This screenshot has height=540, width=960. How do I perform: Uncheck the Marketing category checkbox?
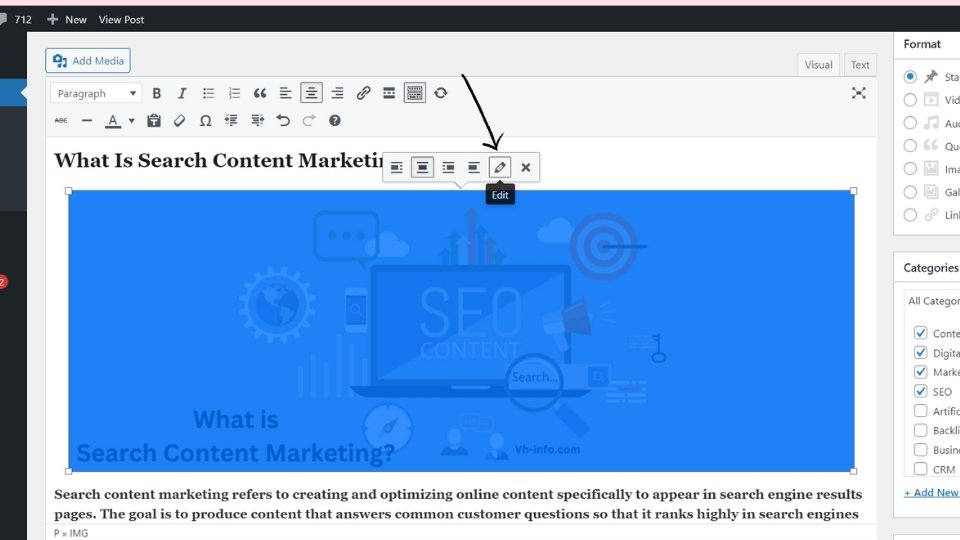pos(920,372)
